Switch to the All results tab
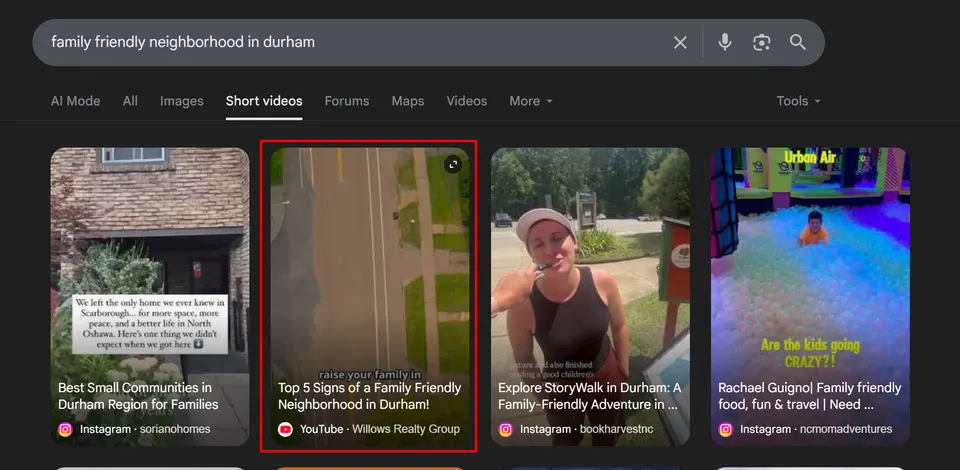Image resolution: width=960 pixels, height=470 pixels. 130,101
